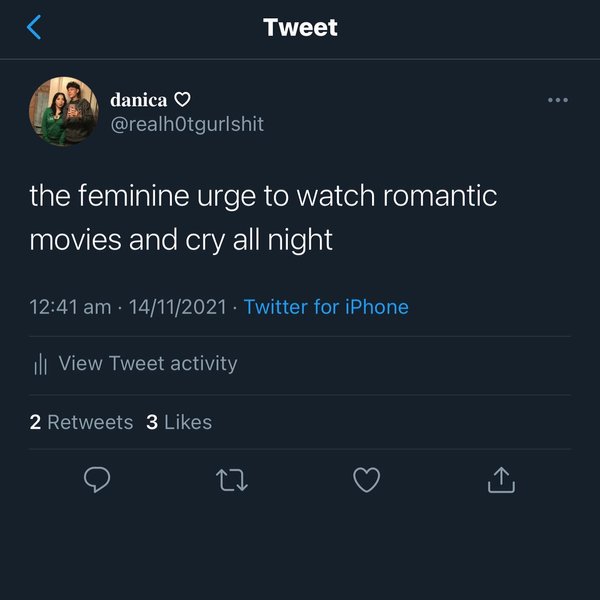This screenshot has width=600, height=600.
Task: Show the 3 Likes list
Action: (x=179, y=422)
